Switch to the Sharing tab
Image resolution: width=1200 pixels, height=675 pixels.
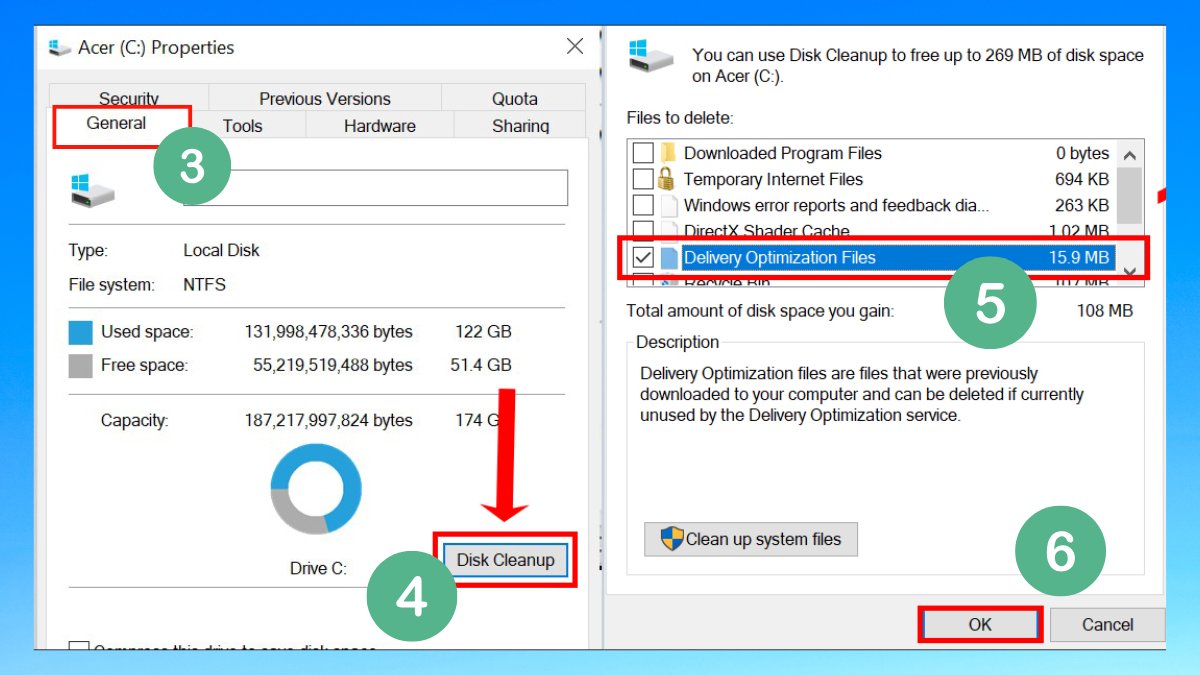pyautogui.click(x=520, y=125)
